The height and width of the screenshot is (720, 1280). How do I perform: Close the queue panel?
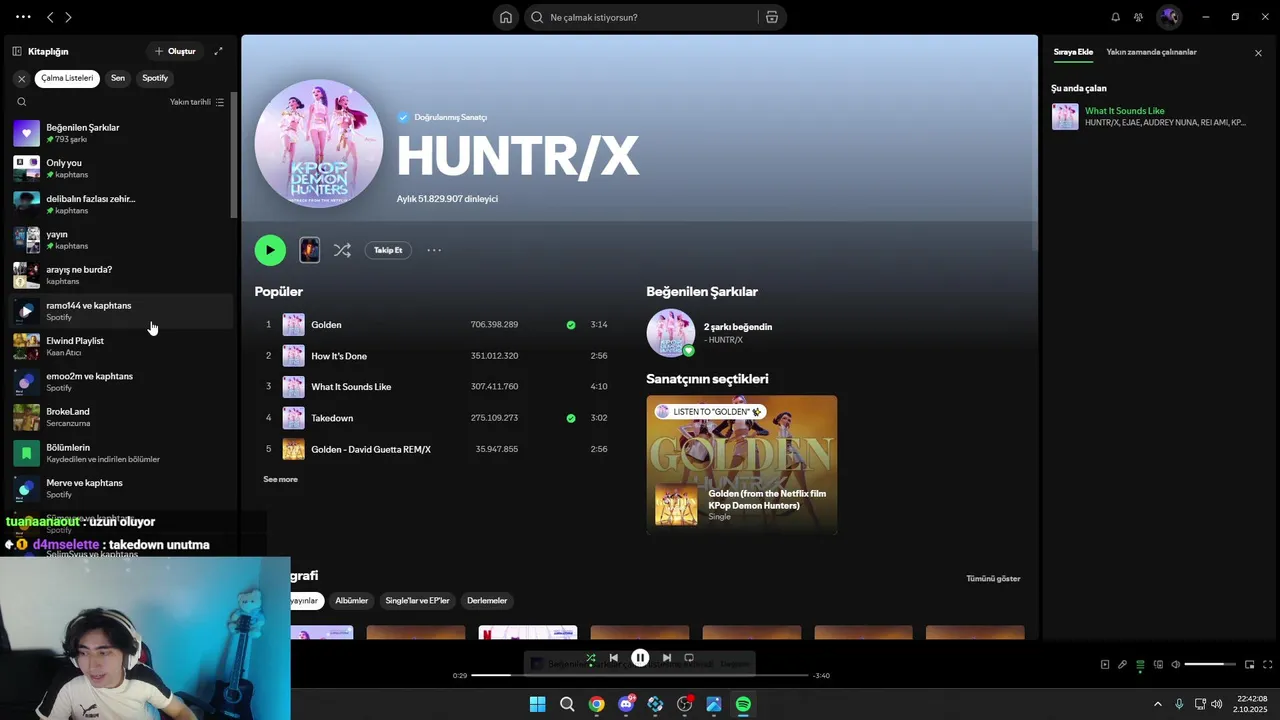(1258, 53)
